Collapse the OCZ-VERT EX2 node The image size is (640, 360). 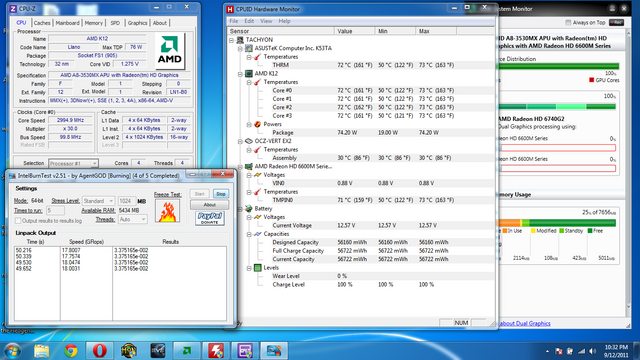pos(240,141)
